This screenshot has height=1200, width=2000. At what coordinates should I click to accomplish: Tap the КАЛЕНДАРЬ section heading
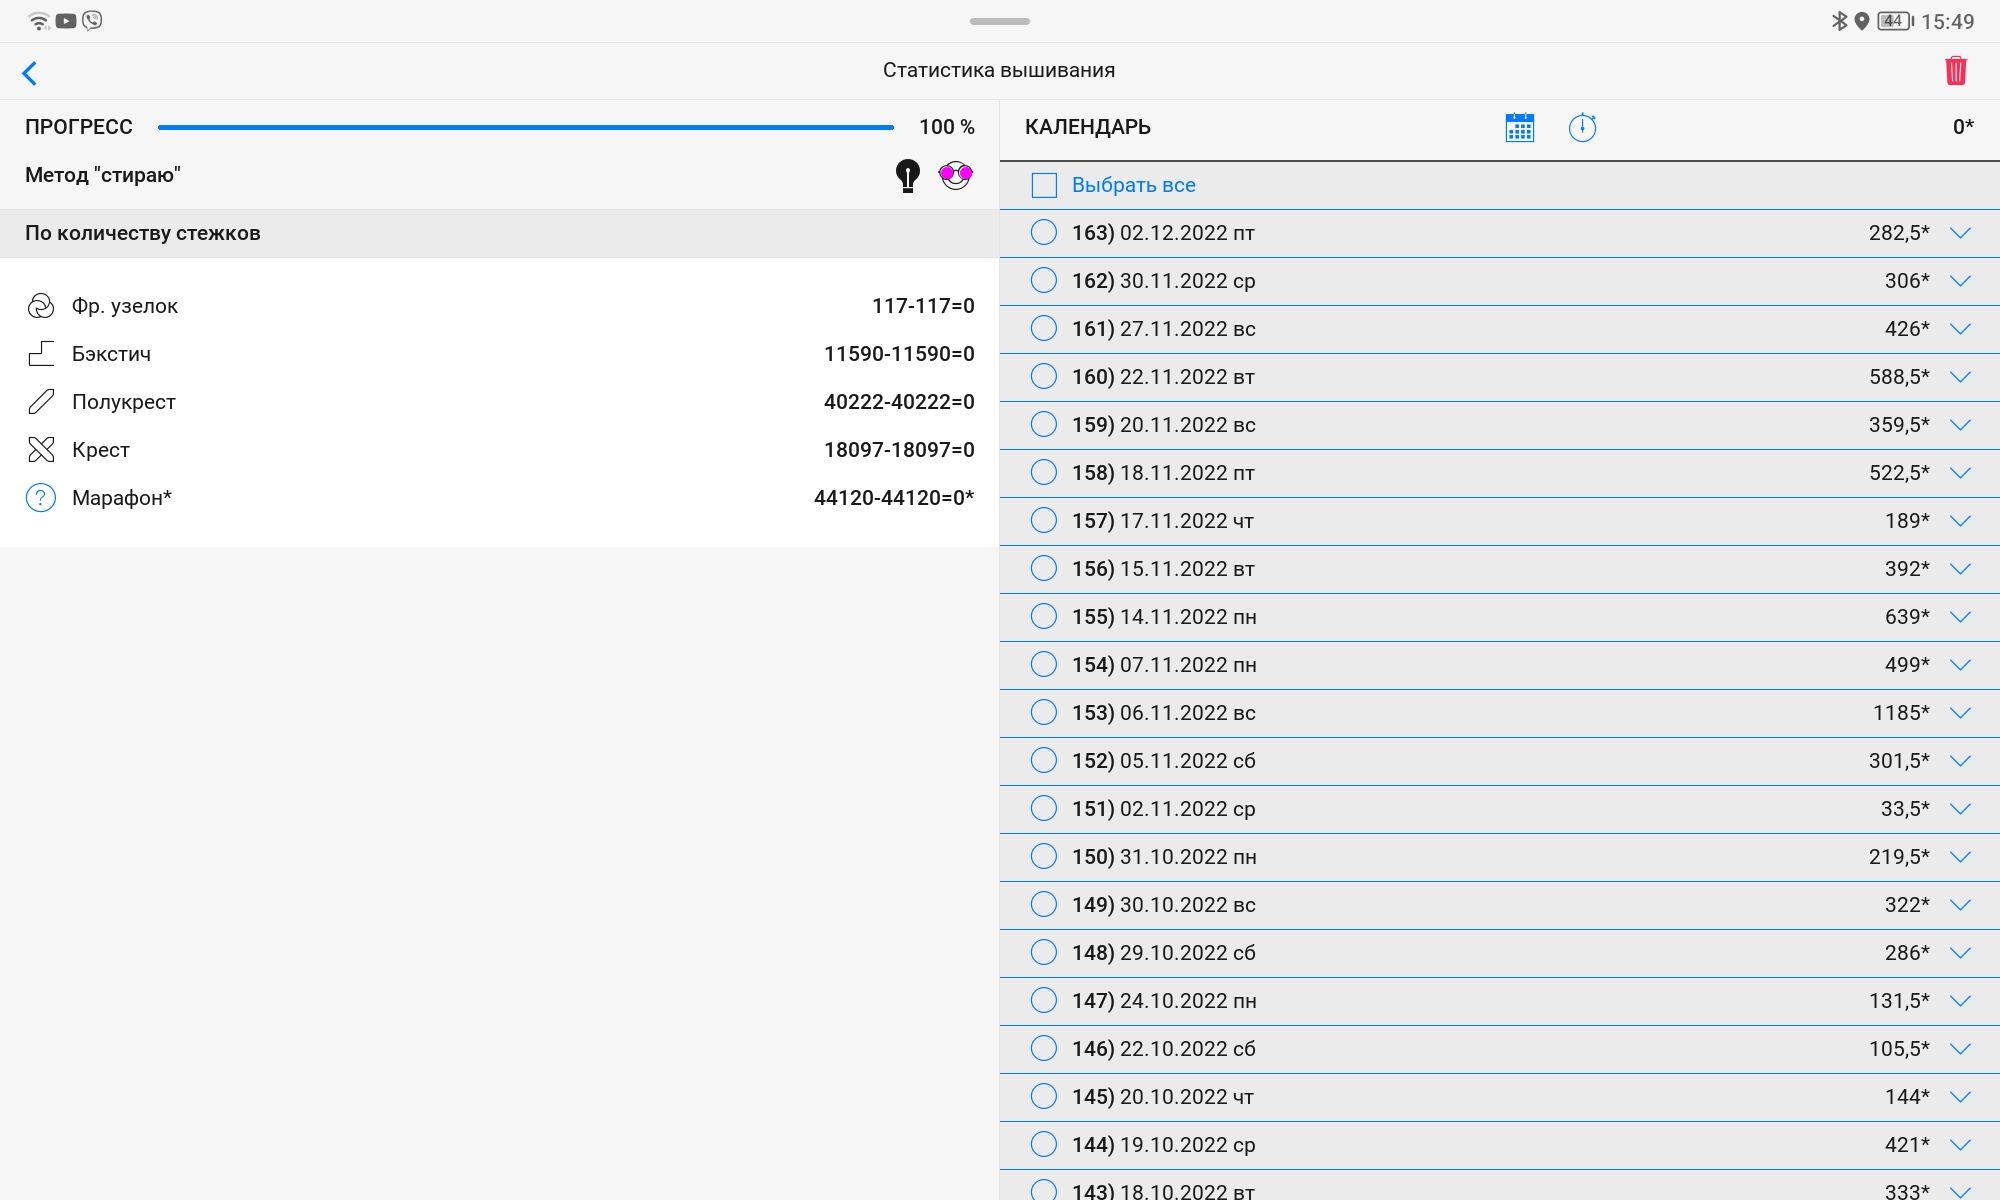coord(1088,127)
